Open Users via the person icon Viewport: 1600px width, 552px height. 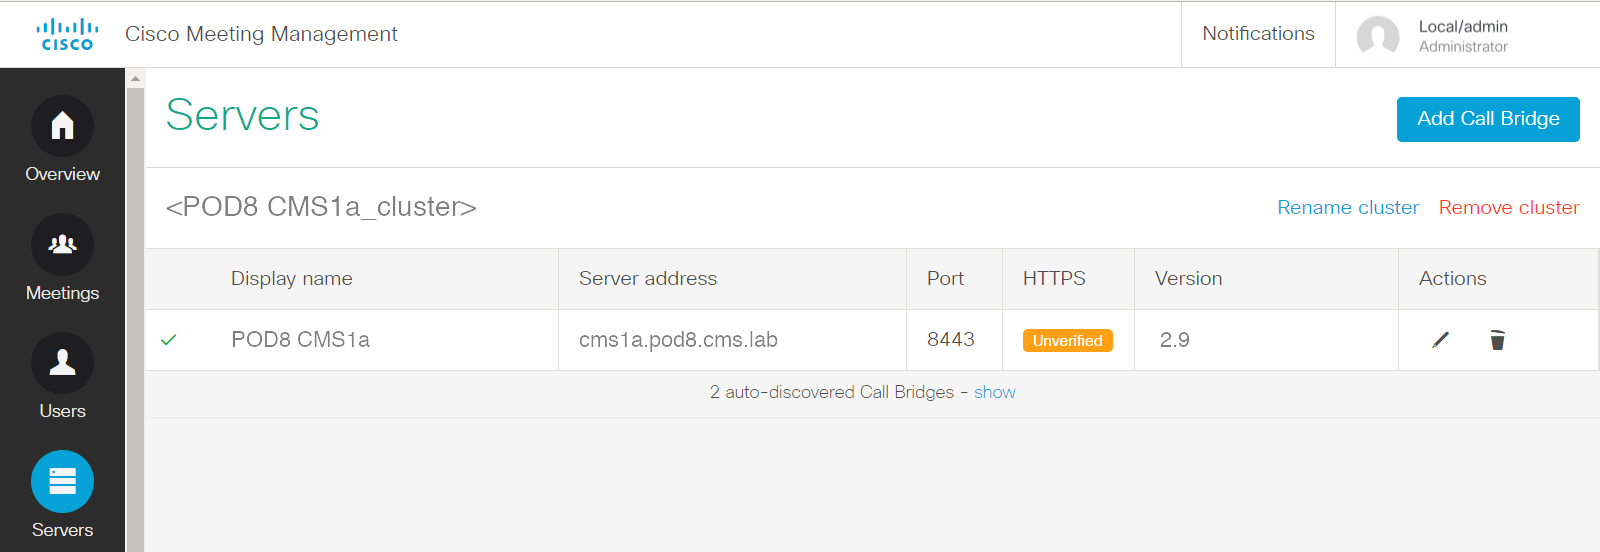tap(62, 363)
